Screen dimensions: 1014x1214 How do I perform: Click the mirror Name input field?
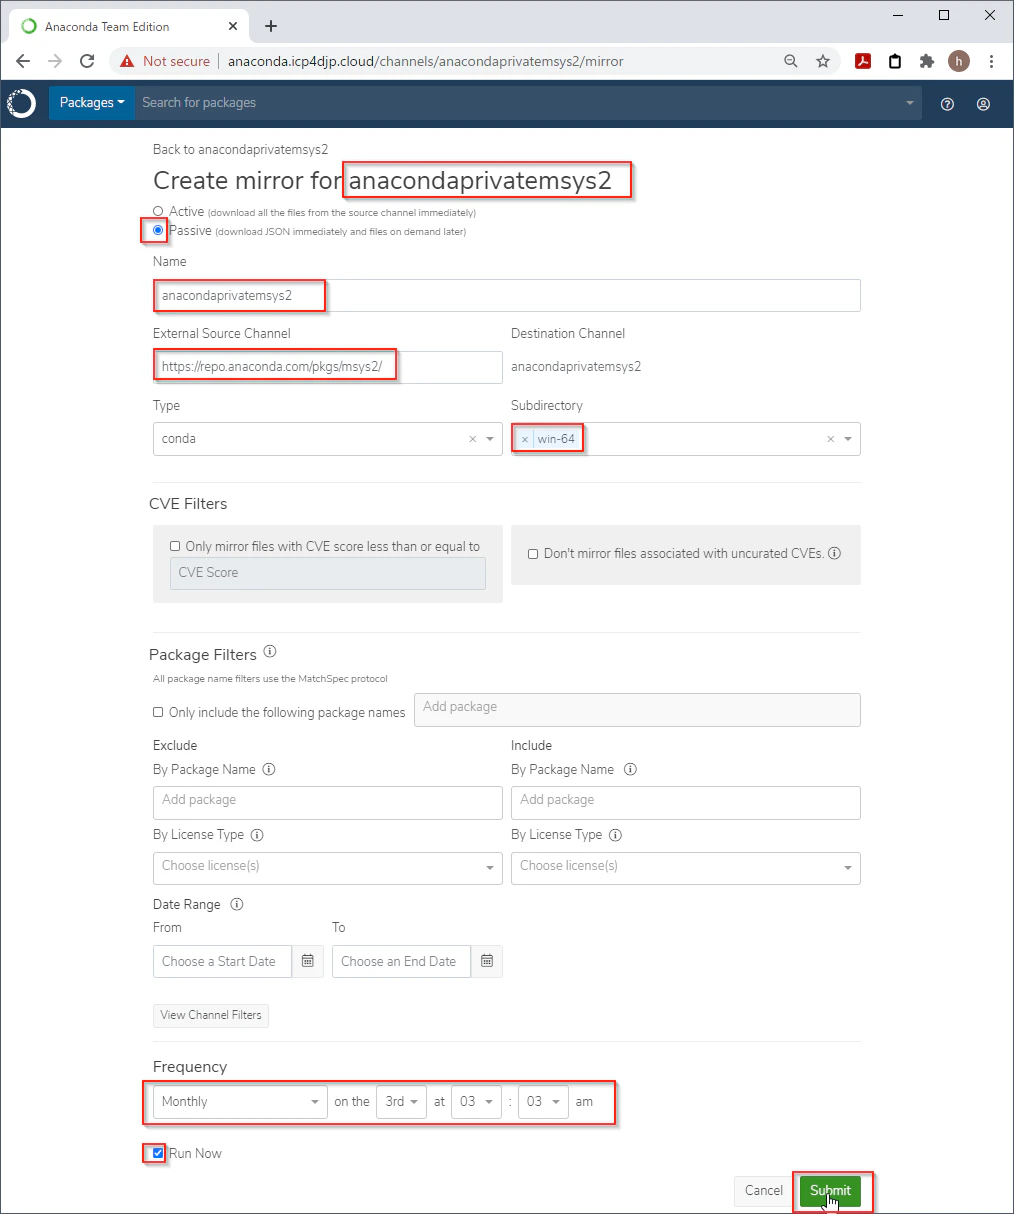pyautogui.click(x=507, y=296)
